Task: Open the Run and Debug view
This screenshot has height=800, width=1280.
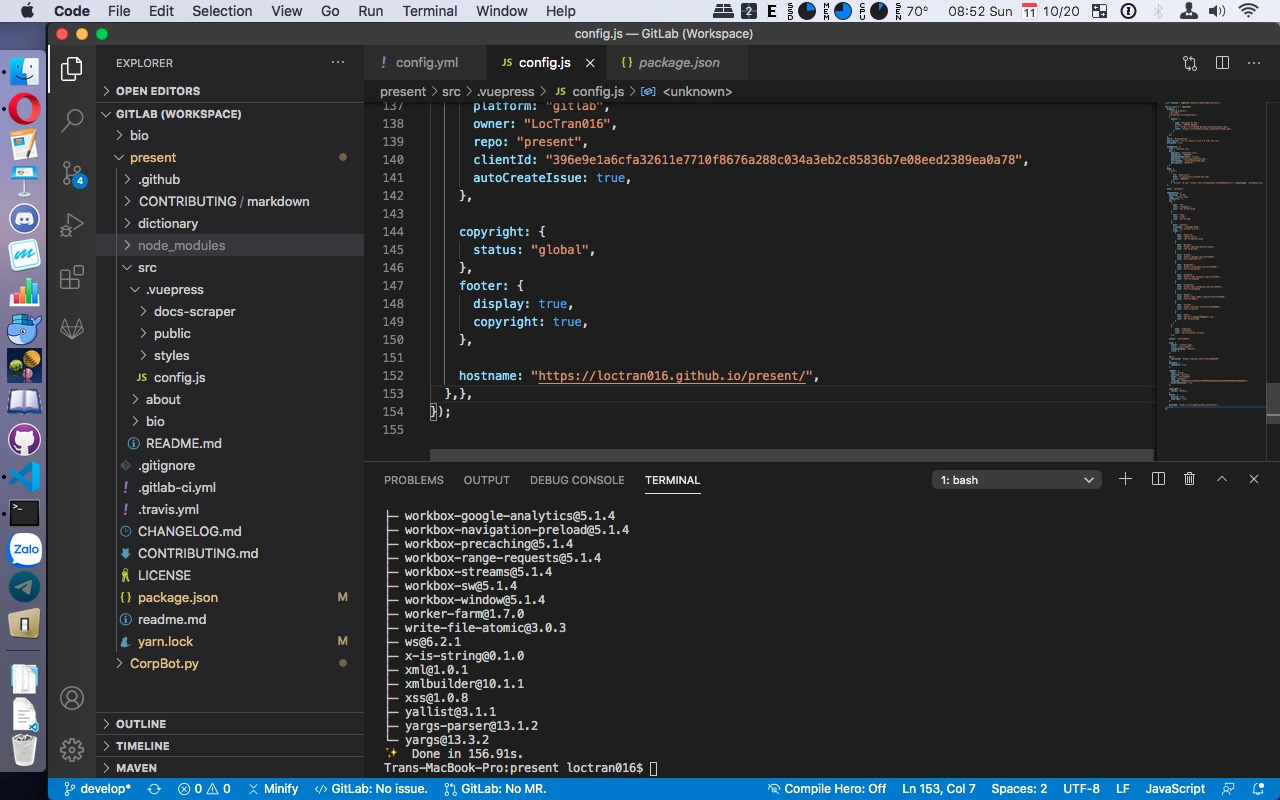Action: 72,225
